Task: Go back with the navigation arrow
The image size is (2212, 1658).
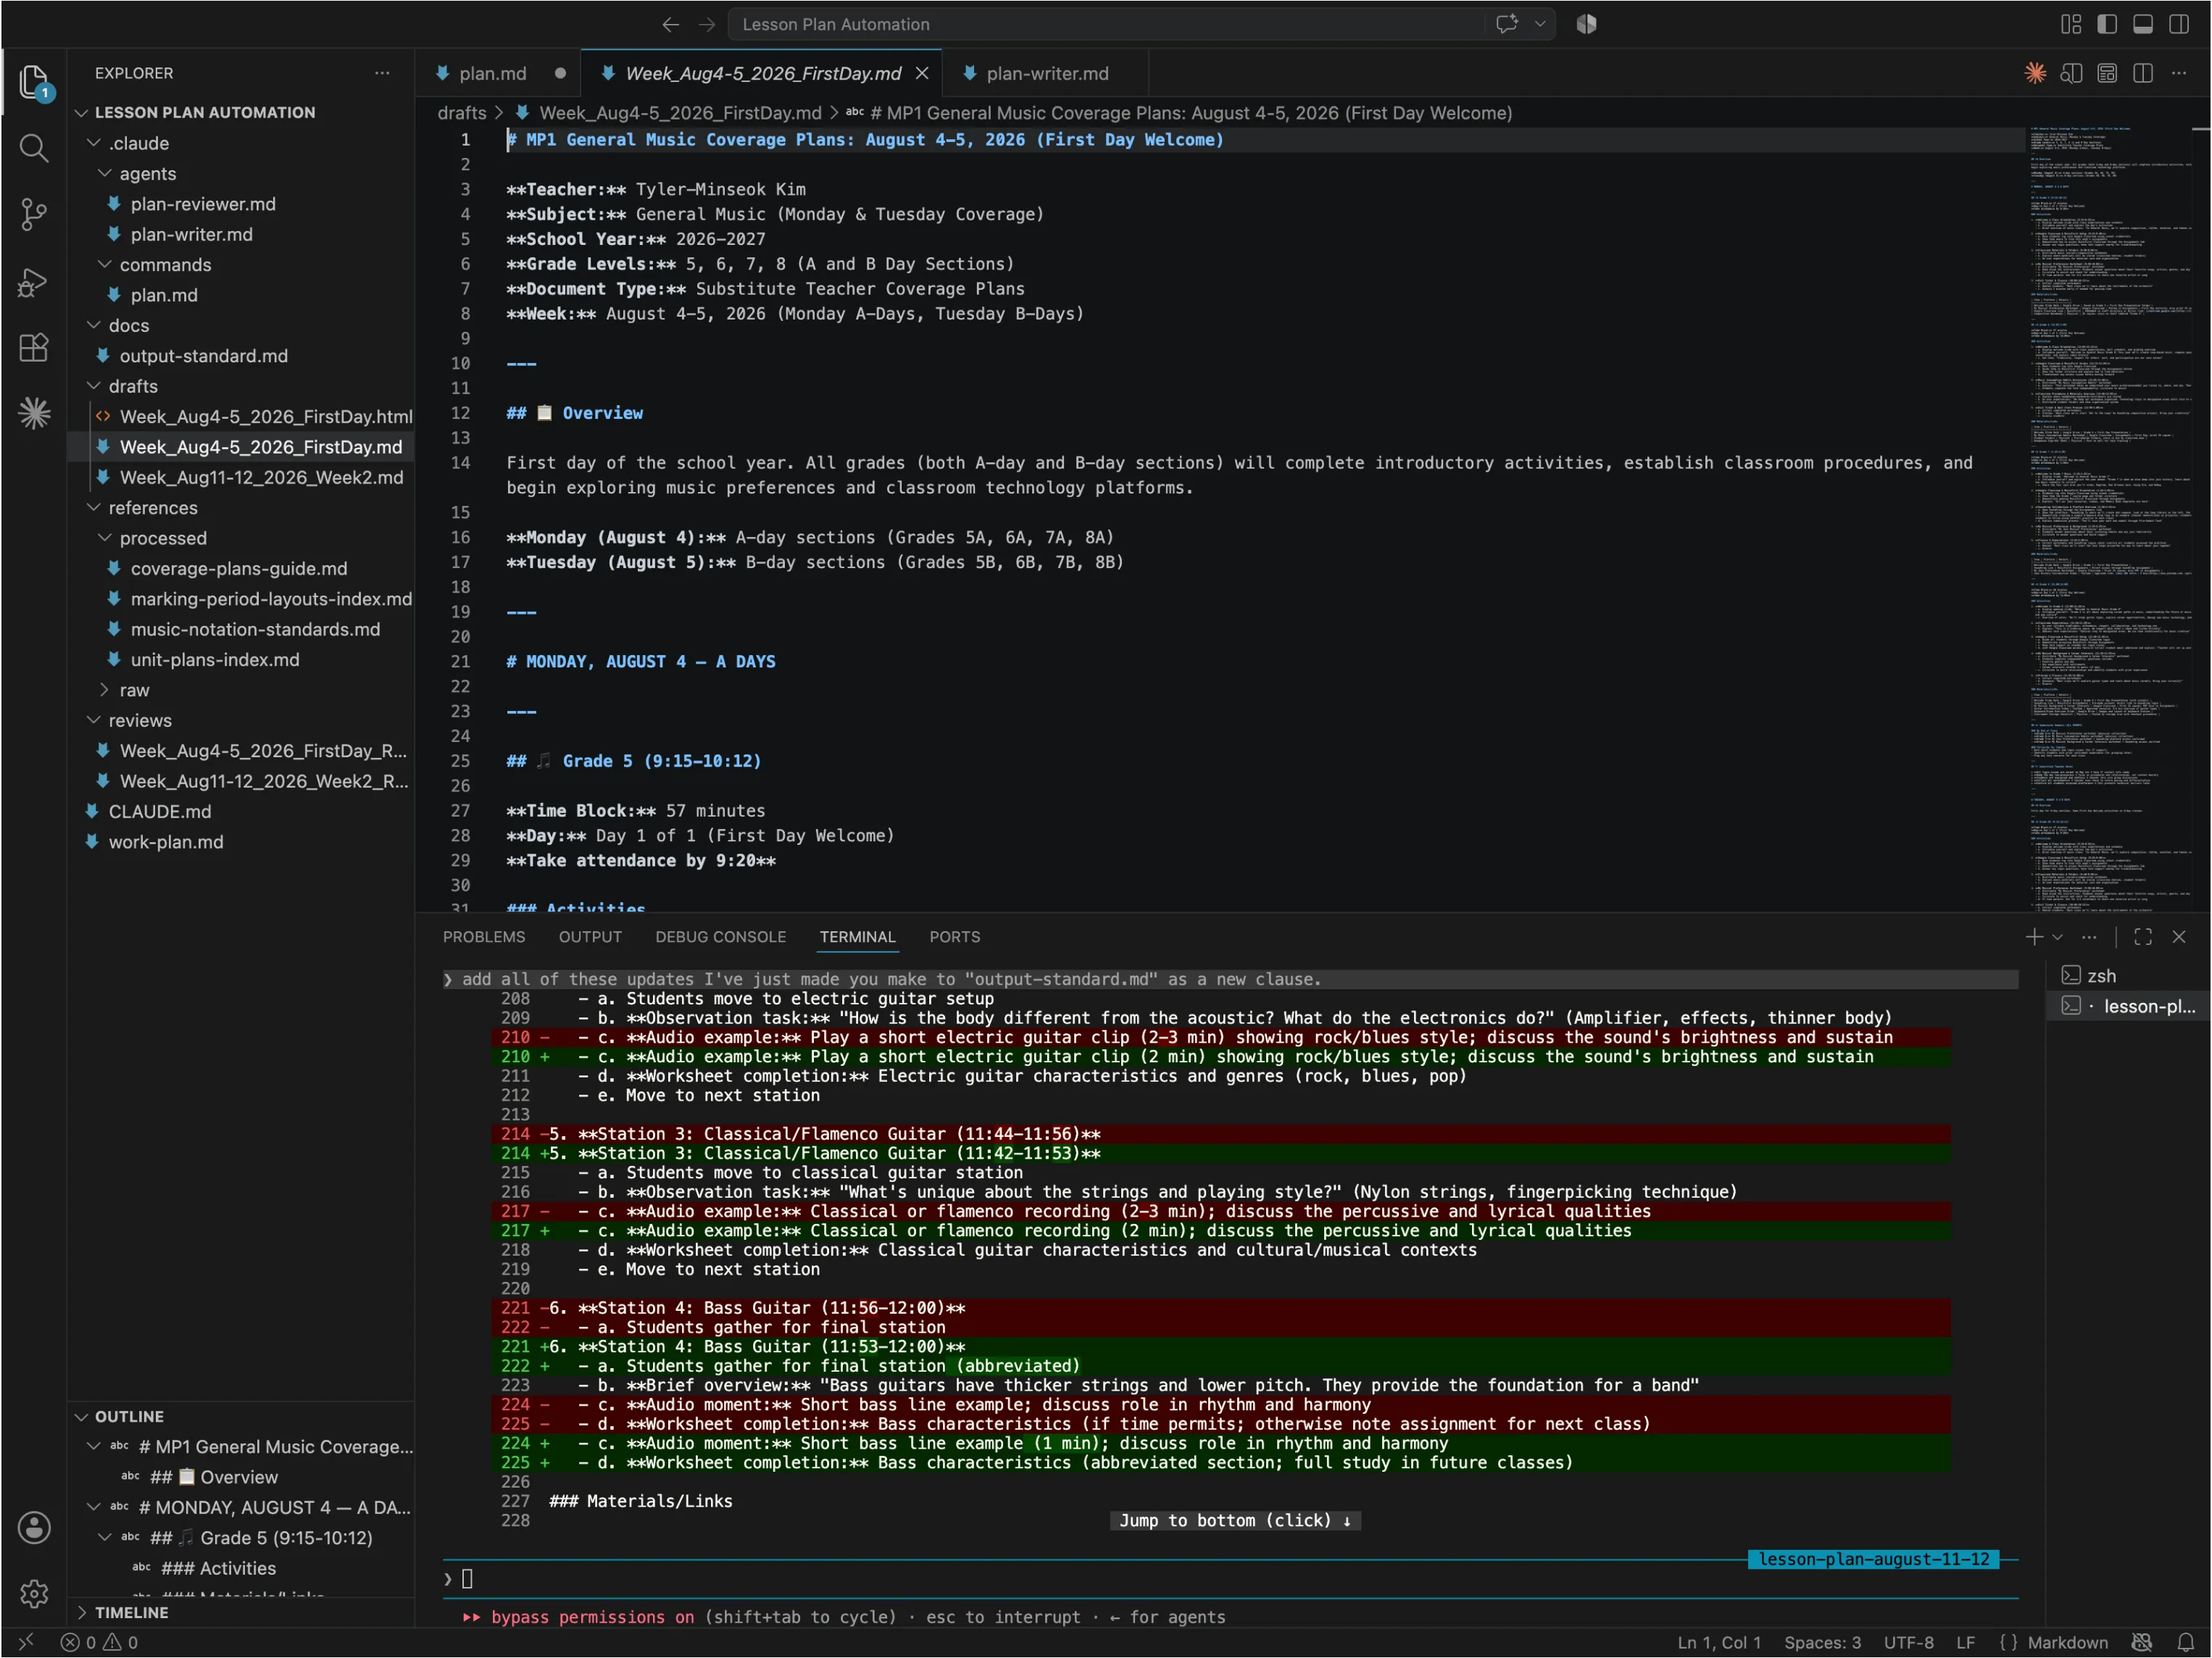Action: click(670, 24)
